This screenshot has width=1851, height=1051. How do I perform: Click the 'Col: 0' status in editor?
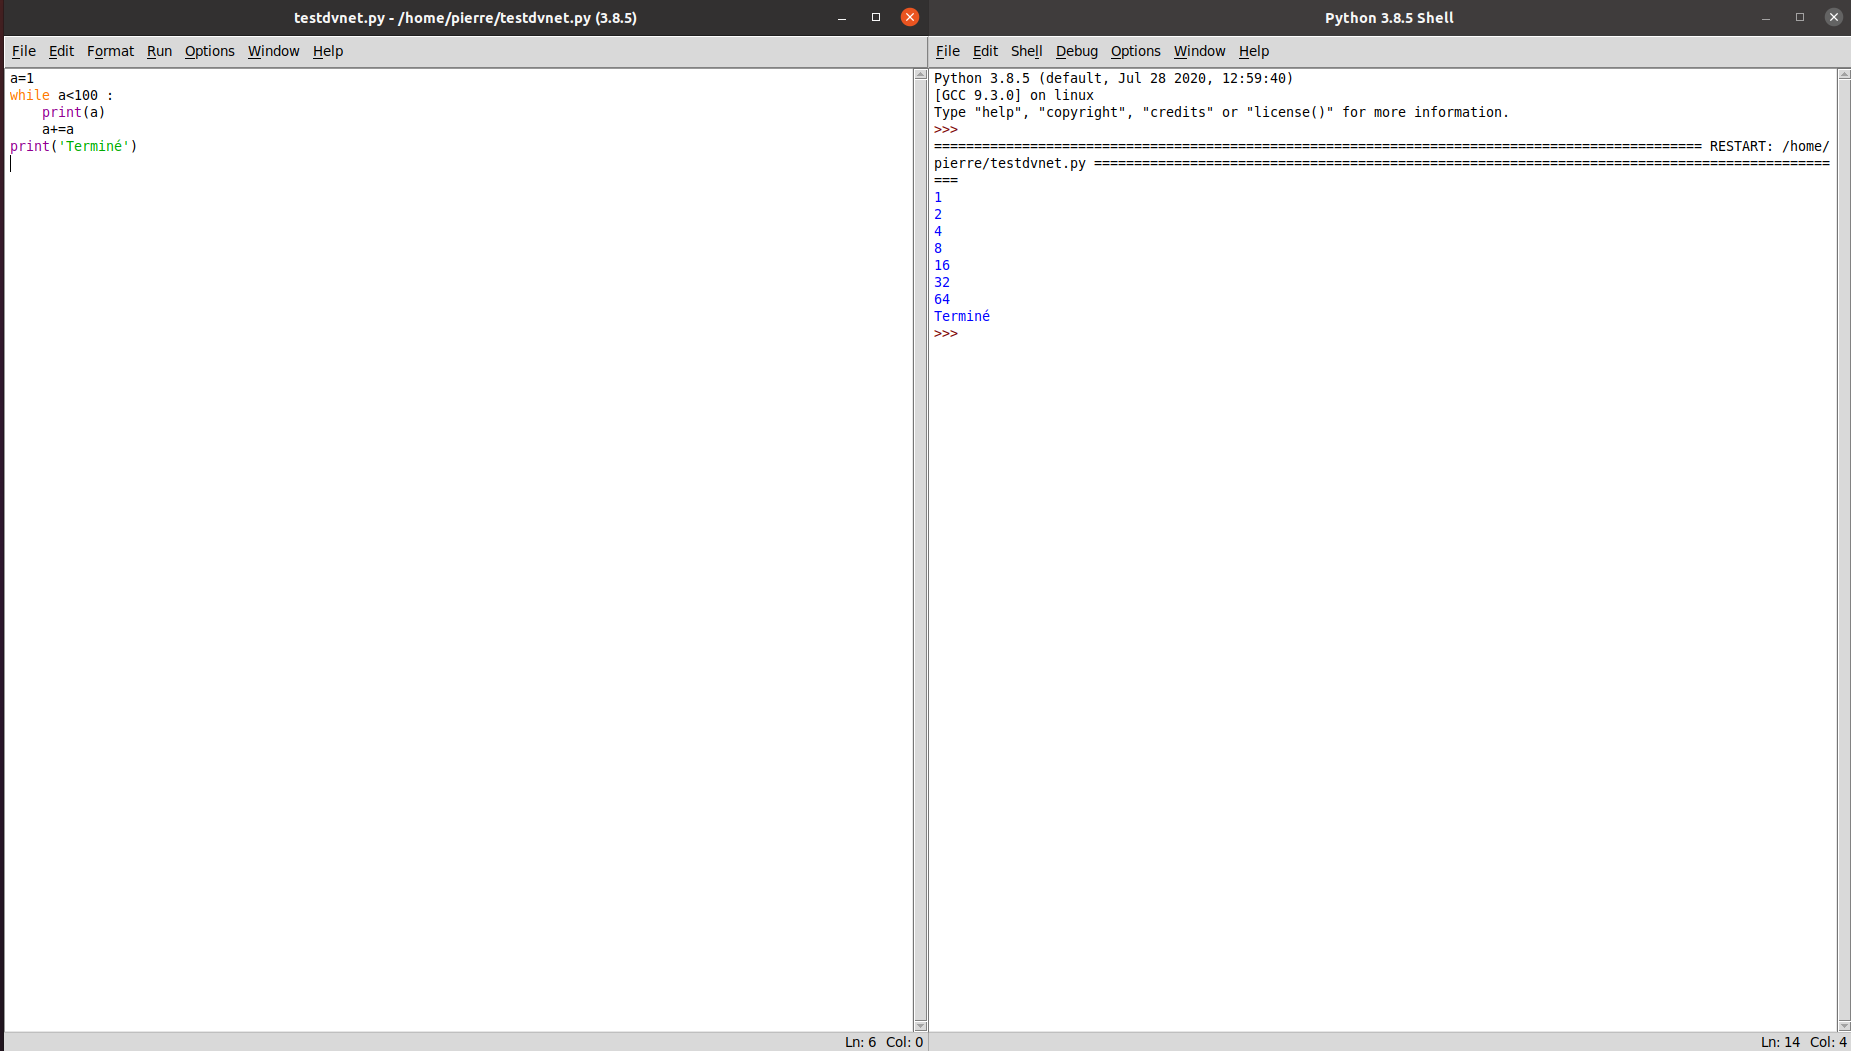(x=904, y=1042)
